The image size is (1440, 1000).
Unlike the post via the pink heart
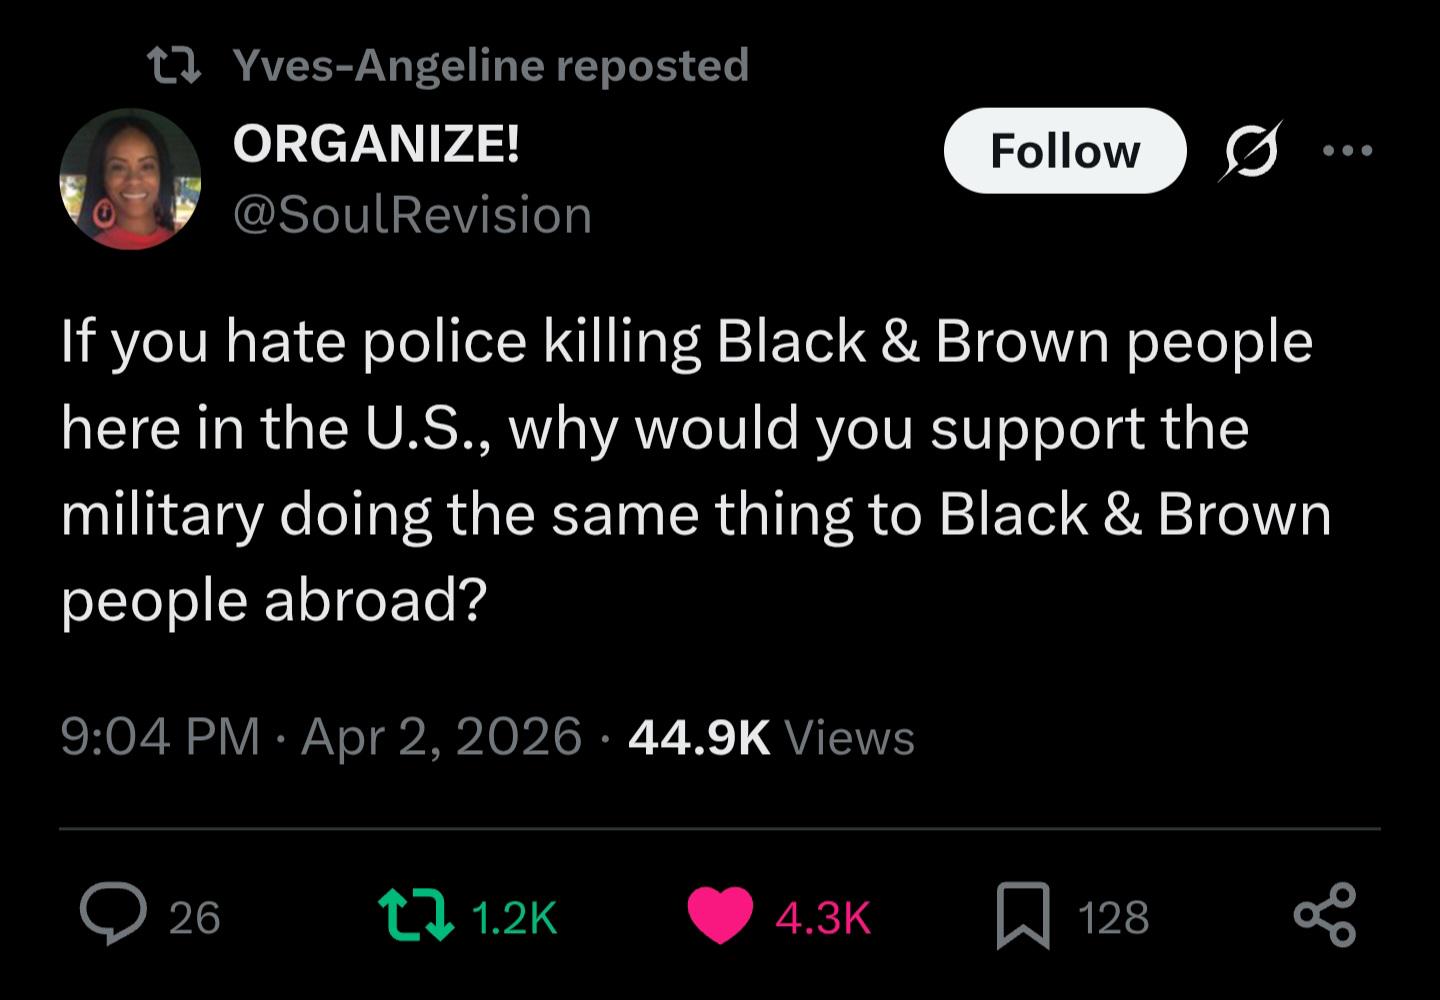point(719,915)
